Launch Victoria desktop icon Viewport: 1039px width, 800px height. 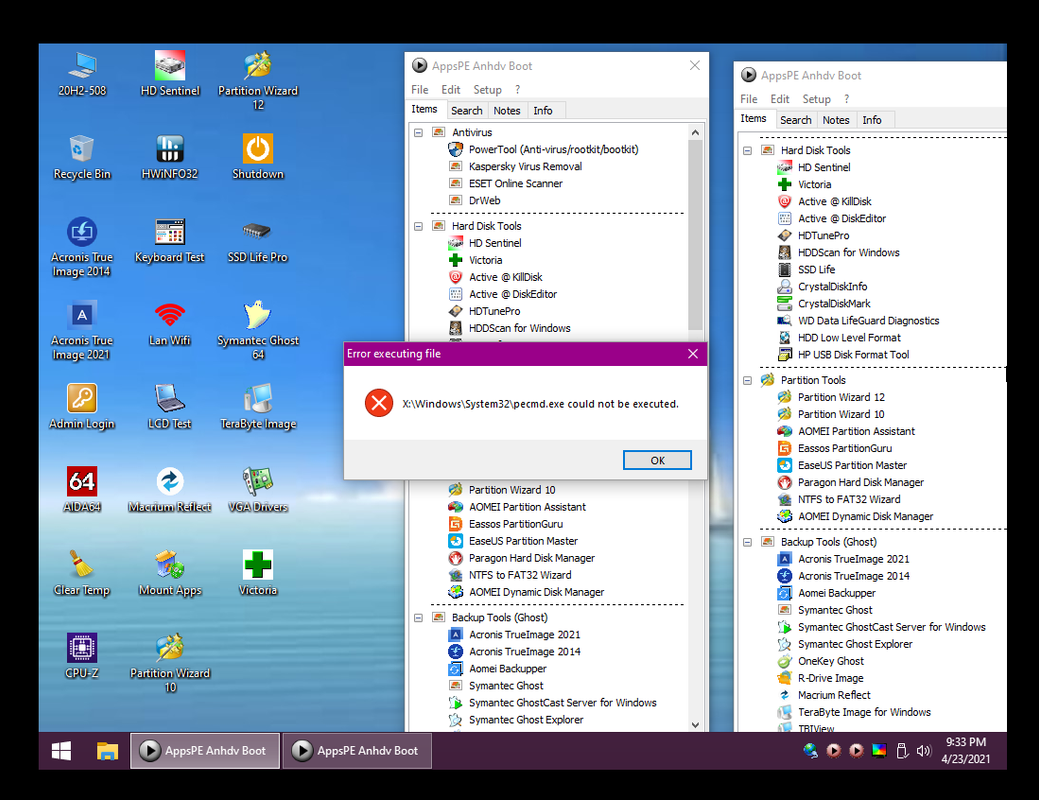coord(258,573)
